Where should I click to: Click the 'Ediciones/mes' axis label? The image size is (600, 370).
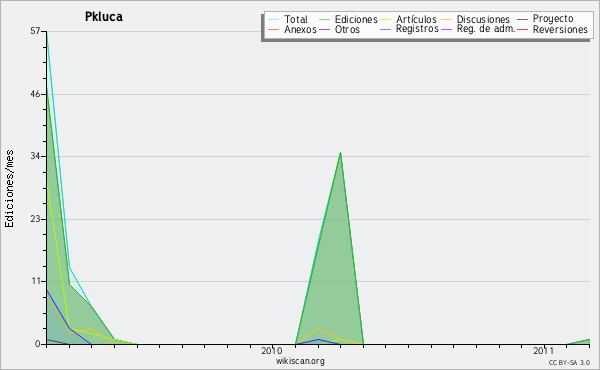click(x=9, y=189)
